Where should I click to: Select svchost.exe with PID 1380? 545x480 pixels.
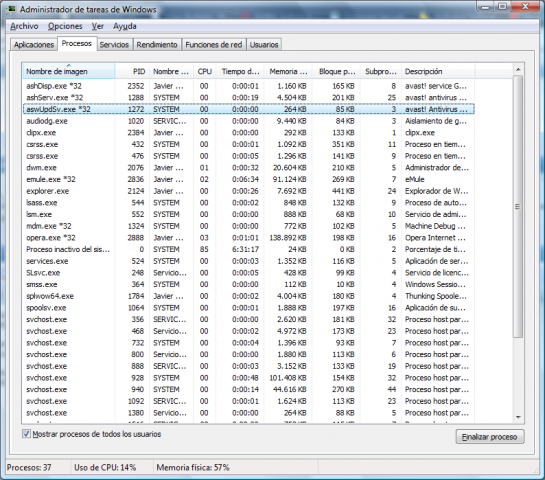coord(249,413)
